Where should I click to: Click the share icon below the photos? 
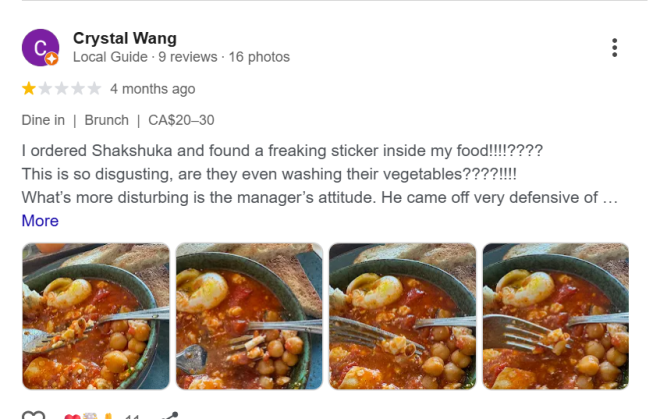coord(169,415)
